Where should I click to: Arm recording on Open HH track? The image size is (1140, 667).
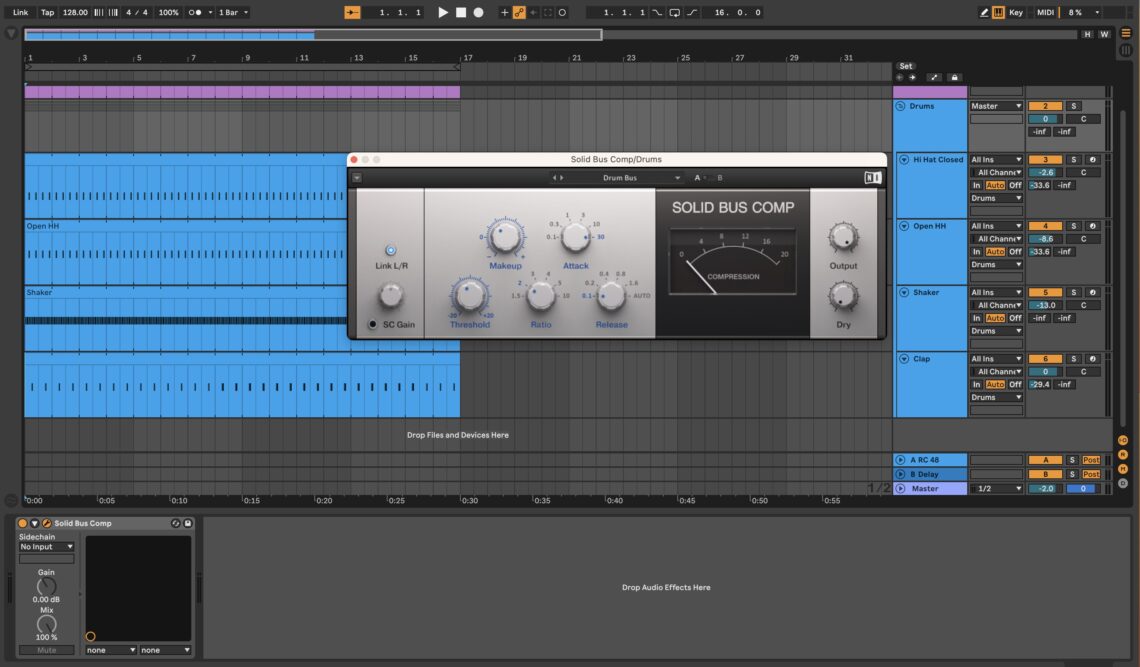[x=1092, y=226]
